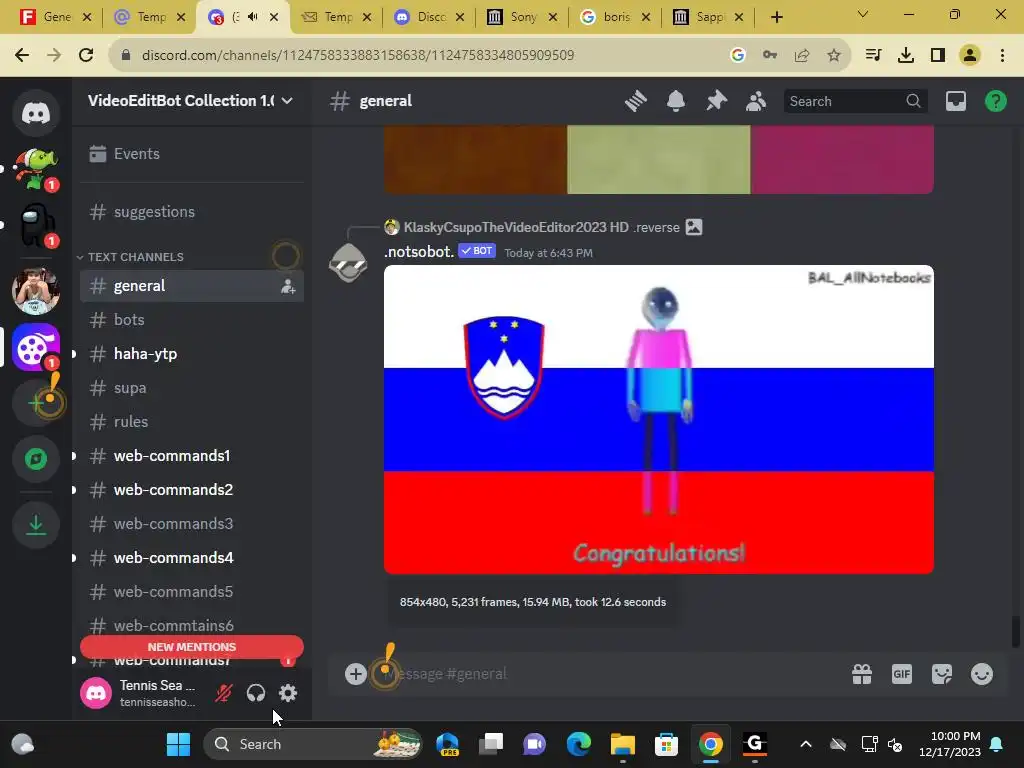Open the Among Us crewmate server icon
Image resolution: width=1024 pixels, height=768 pixels.
tap(36, 225)
